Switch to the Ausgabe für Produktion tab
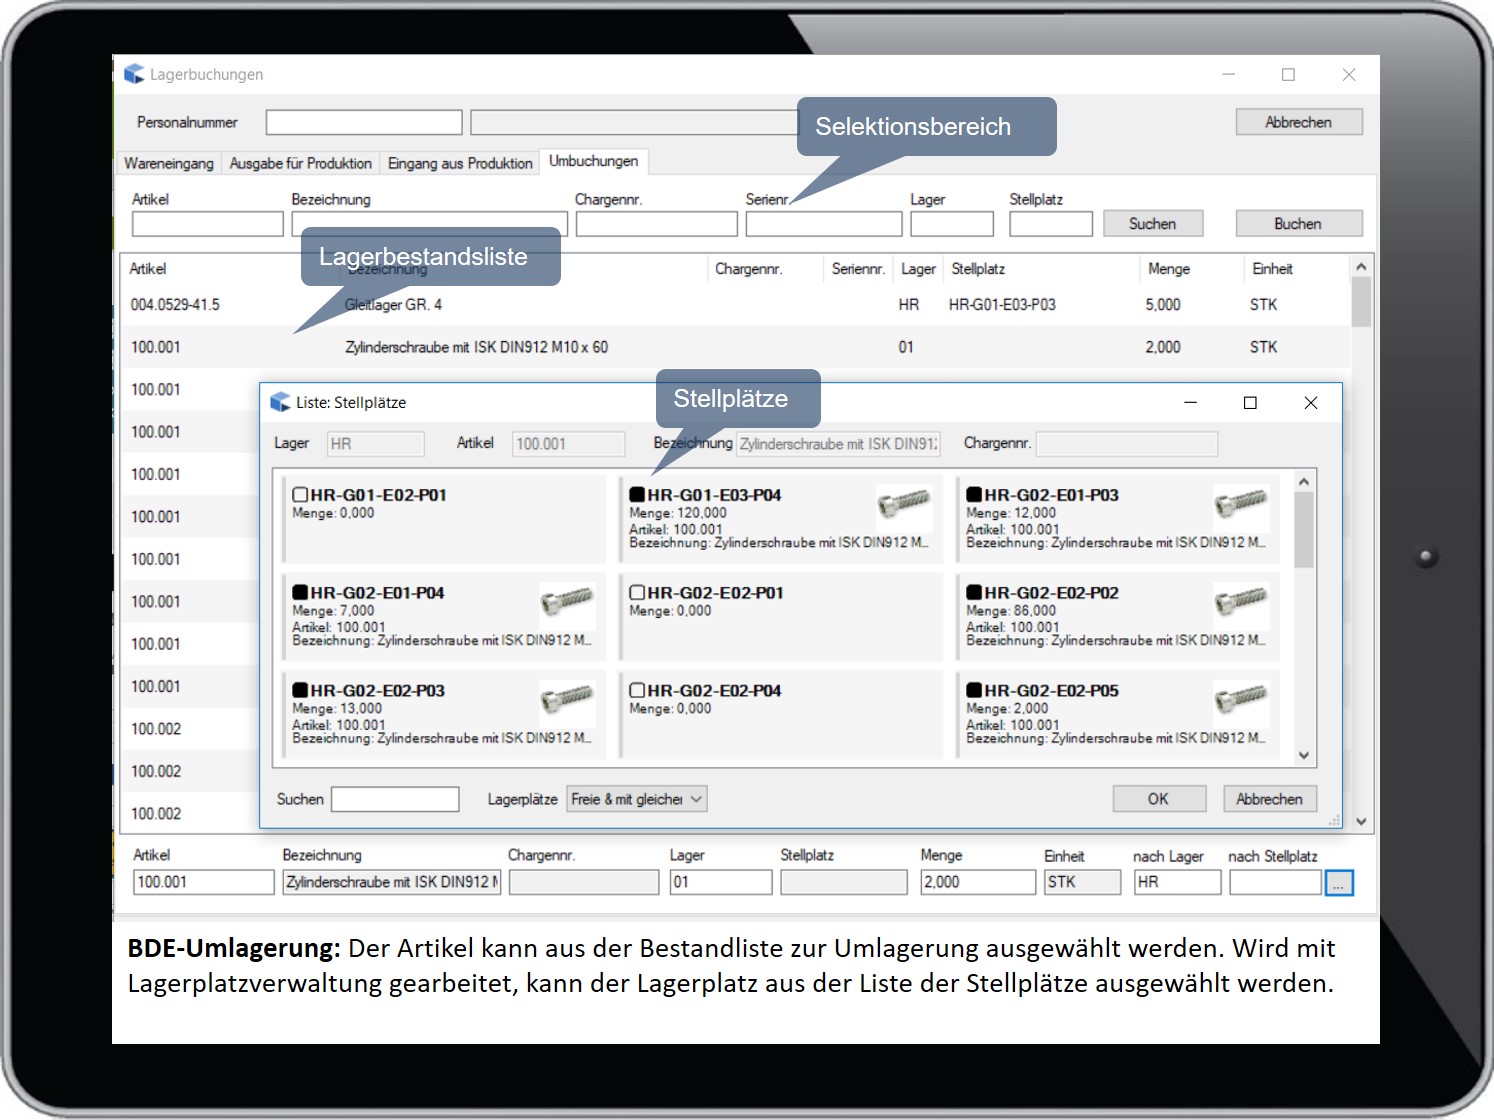Screen dimensions: 1494x1120 (x=301, y=163)
